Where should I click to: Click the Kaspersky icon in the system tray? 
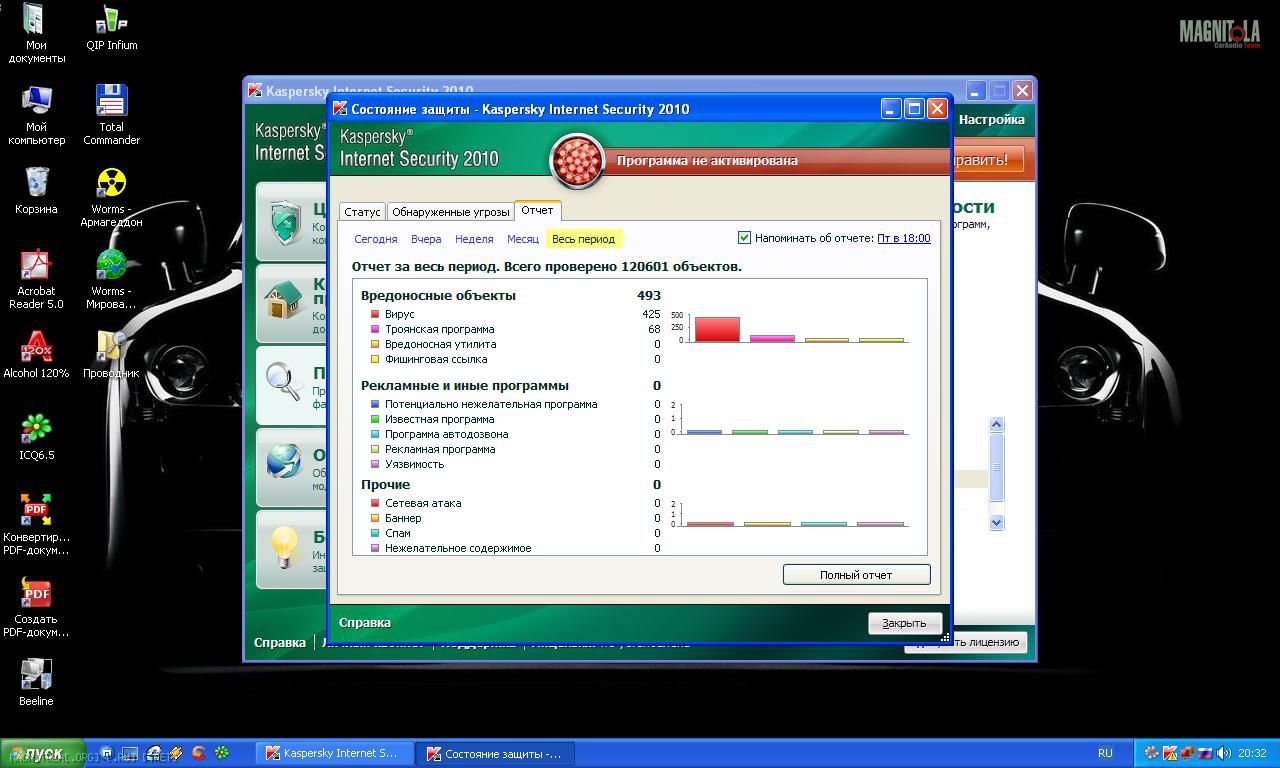(x=1170, y=753)
